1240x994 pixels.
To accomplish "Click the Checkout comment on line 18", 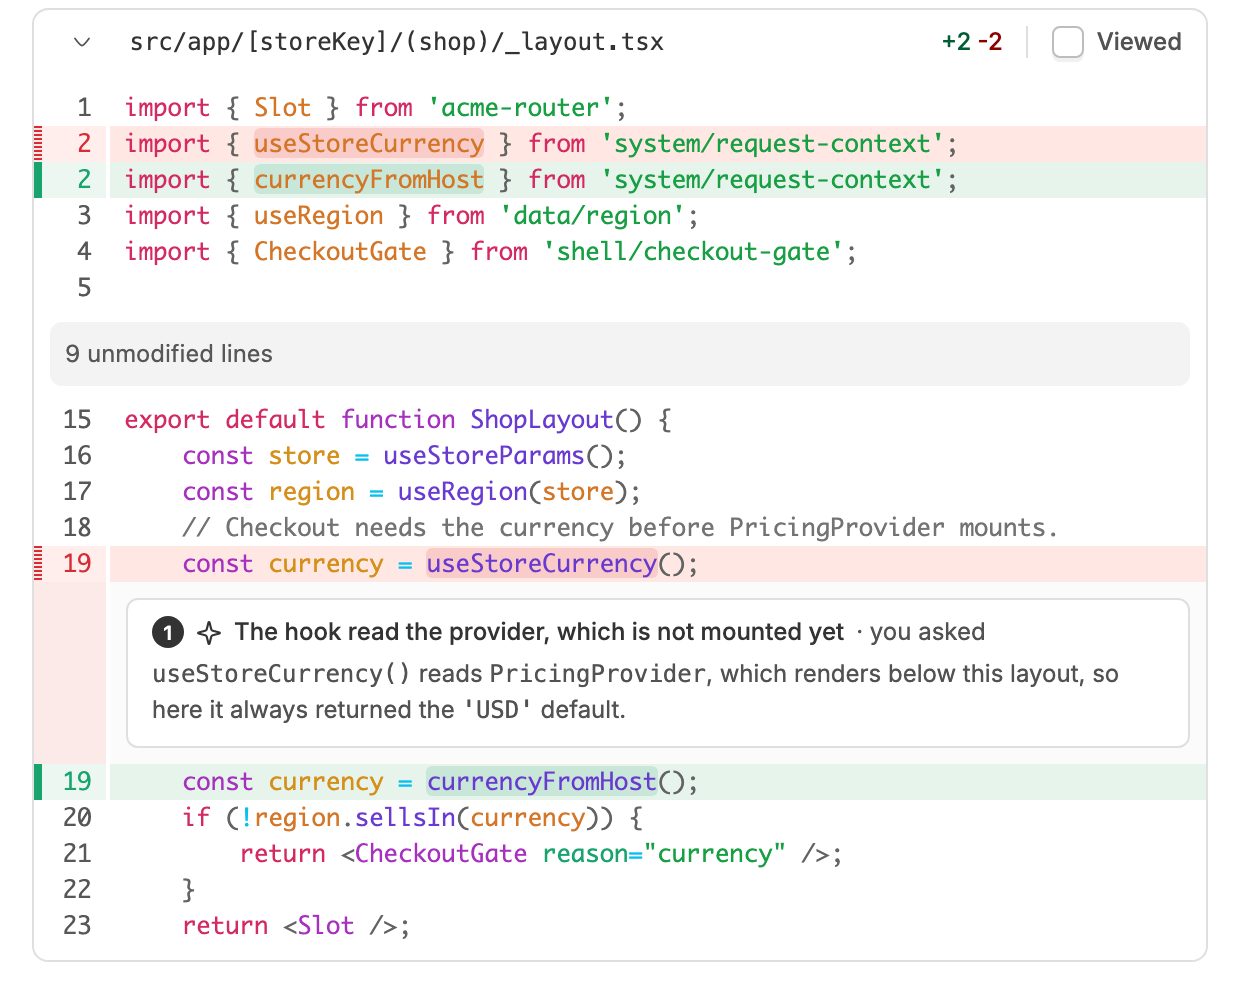I will 620,528.
